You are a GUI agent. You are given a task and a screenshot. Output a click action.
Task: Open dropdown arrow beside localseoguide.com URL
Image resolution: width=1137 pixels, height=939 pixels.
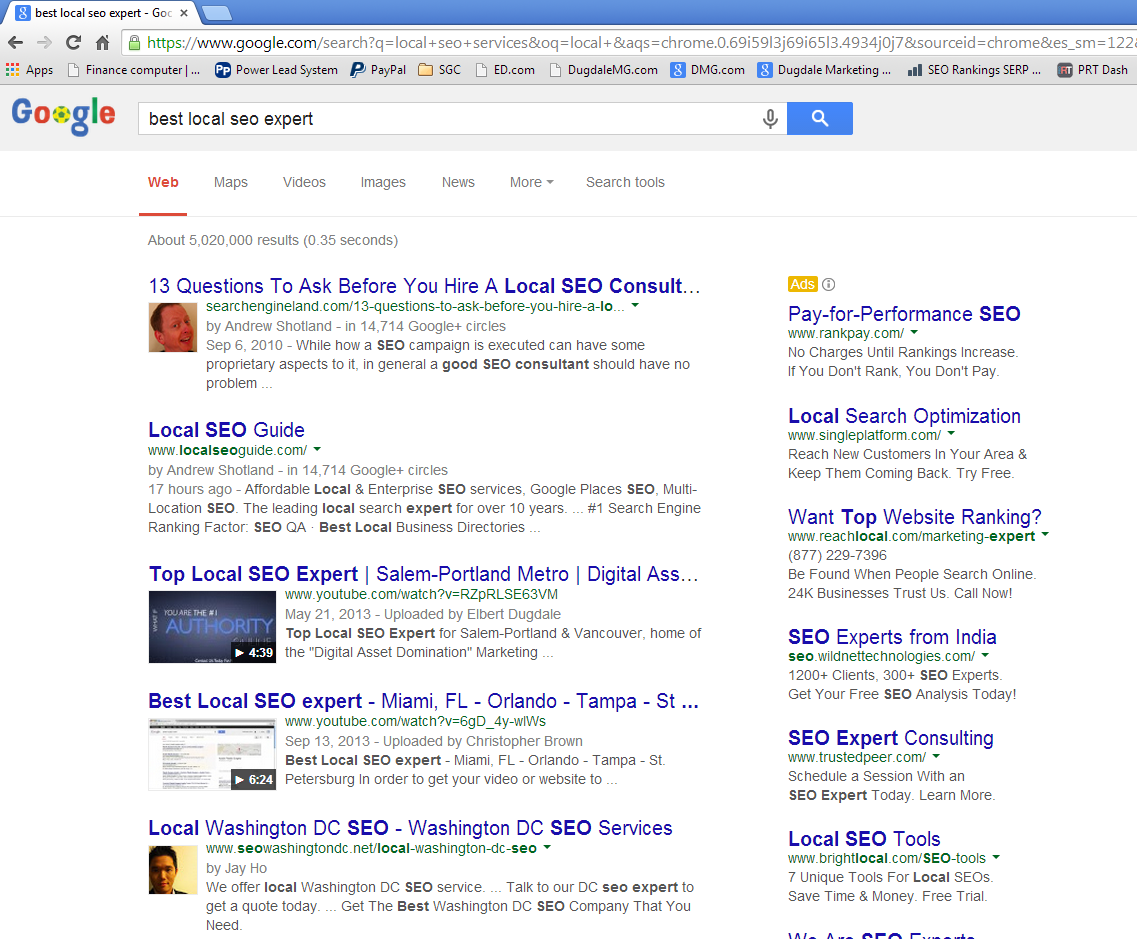317,450
